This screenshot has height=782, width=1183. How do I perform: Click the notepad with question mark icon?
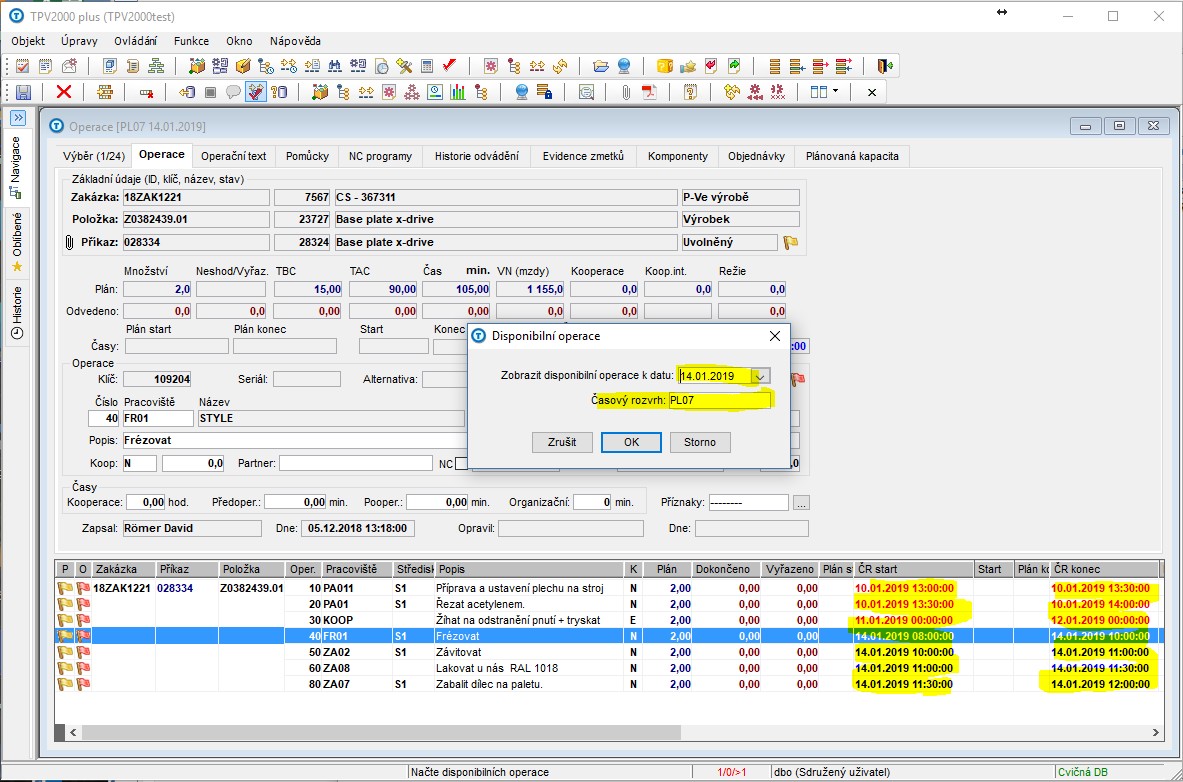pyautogui.click(x=690, y=92)
